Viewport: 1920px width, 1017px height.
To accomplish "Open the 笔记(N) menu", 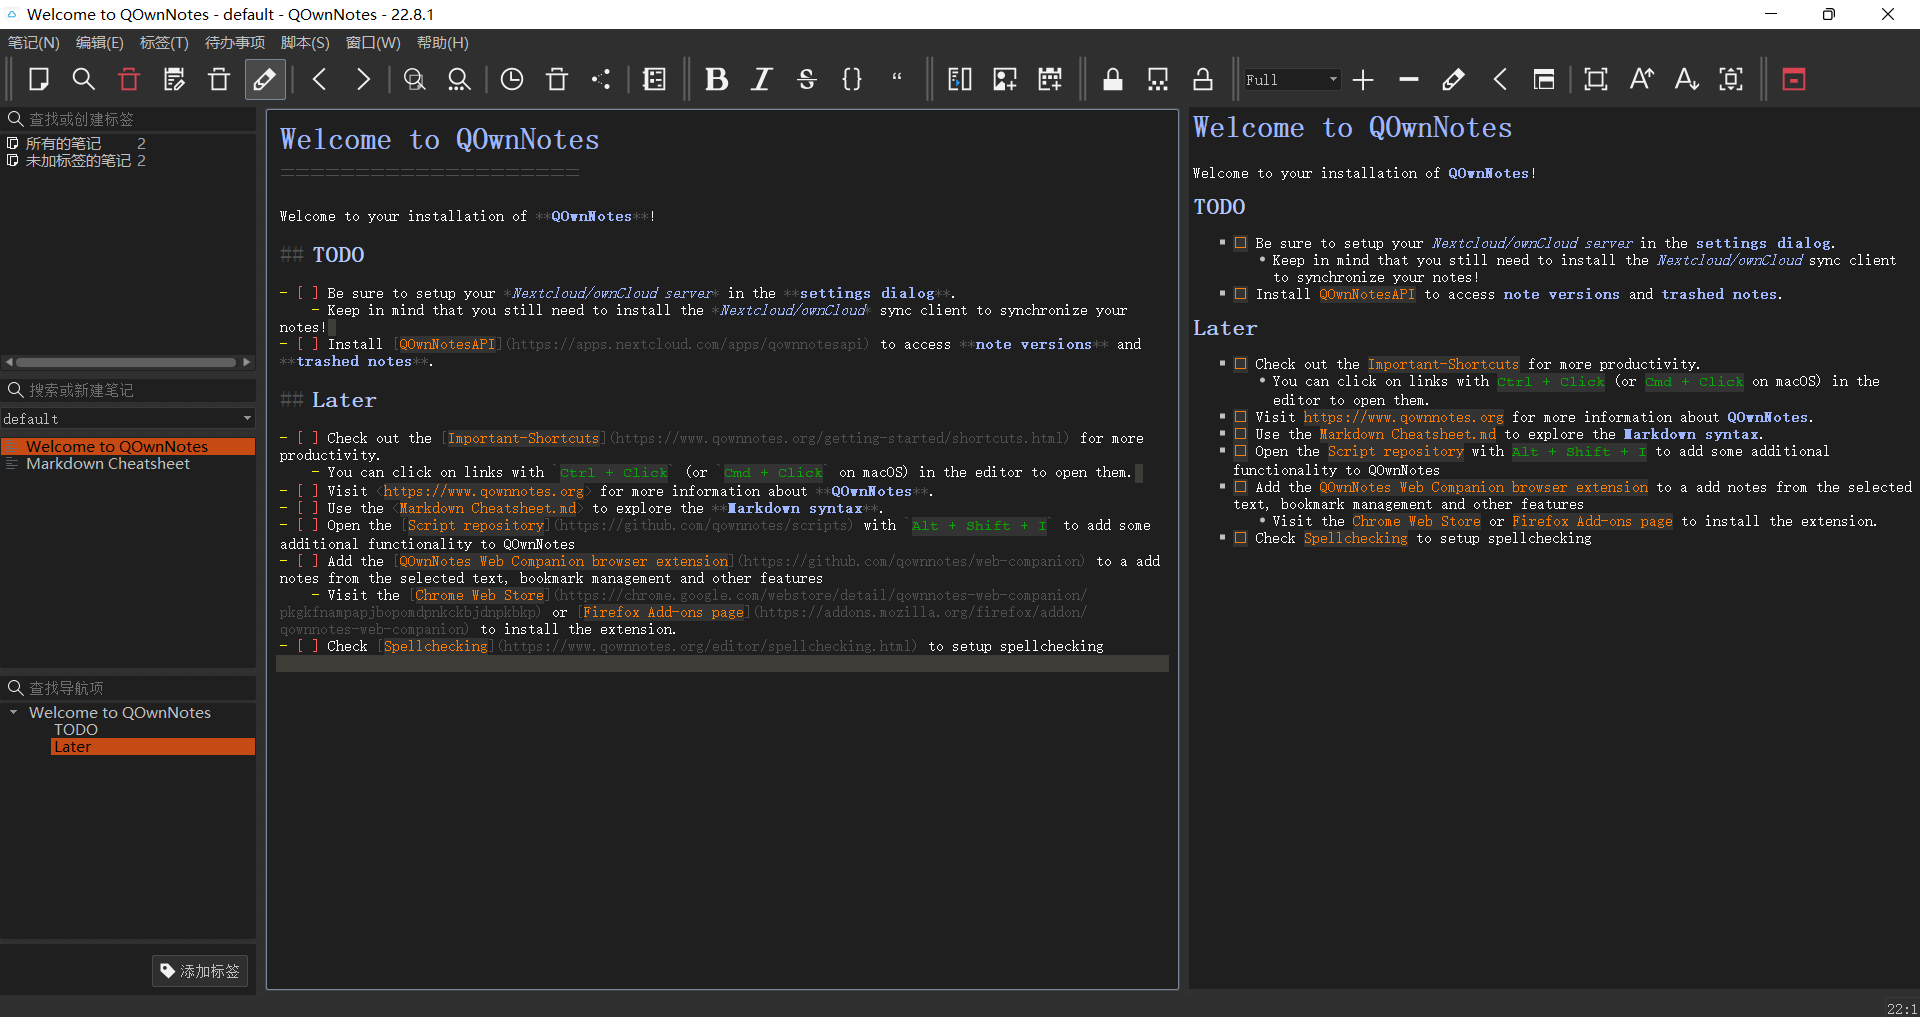I will [34, 43].
